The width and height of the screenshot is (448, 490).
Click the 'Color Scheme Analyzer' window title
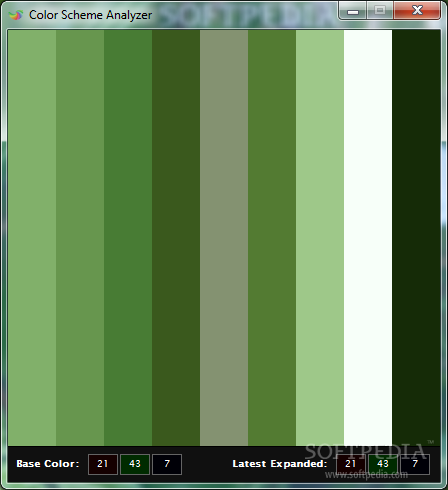click(90, 15)
